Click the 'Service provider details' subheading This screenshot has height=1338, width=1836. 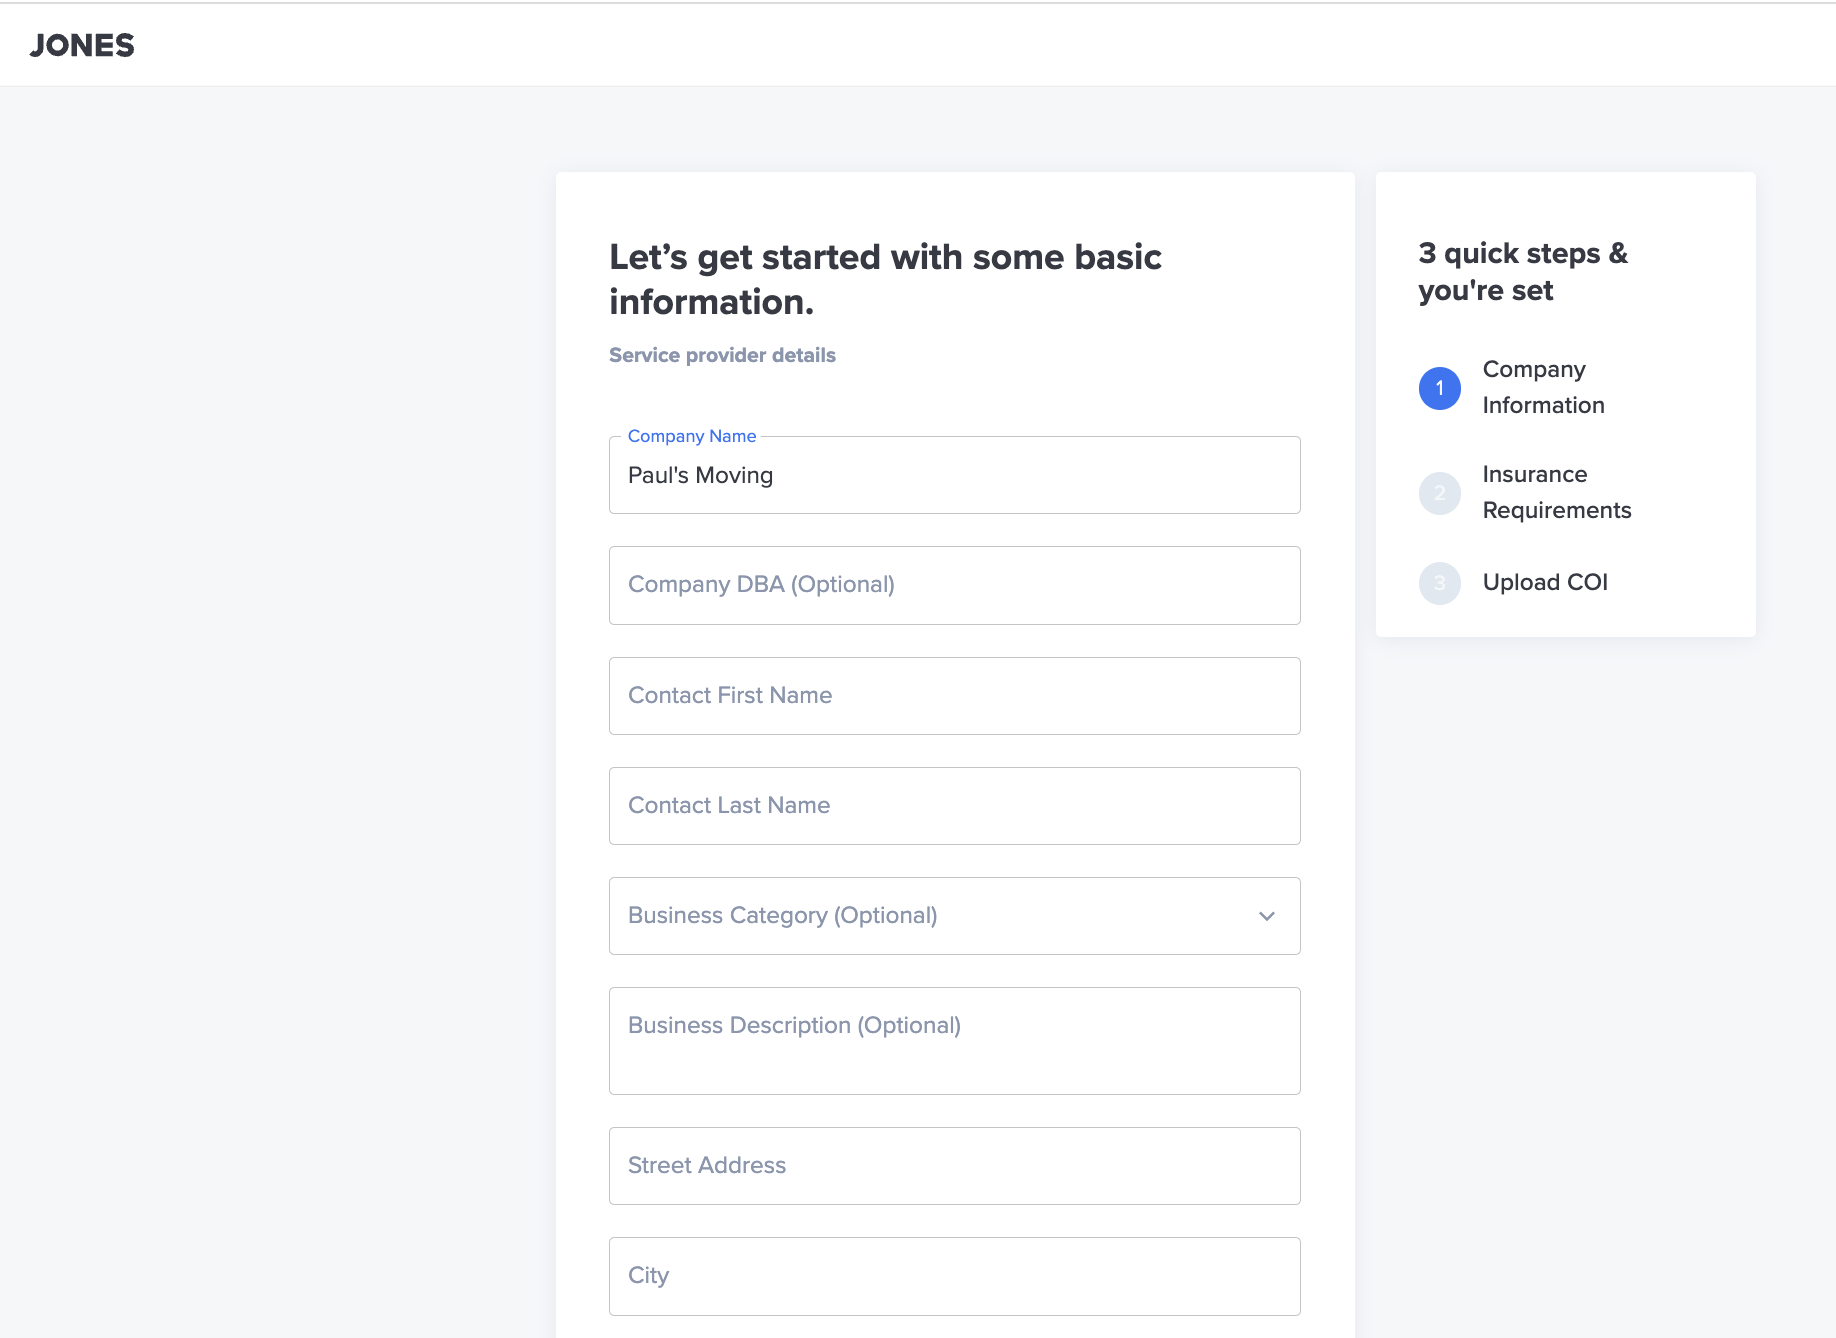pos(722,355)
